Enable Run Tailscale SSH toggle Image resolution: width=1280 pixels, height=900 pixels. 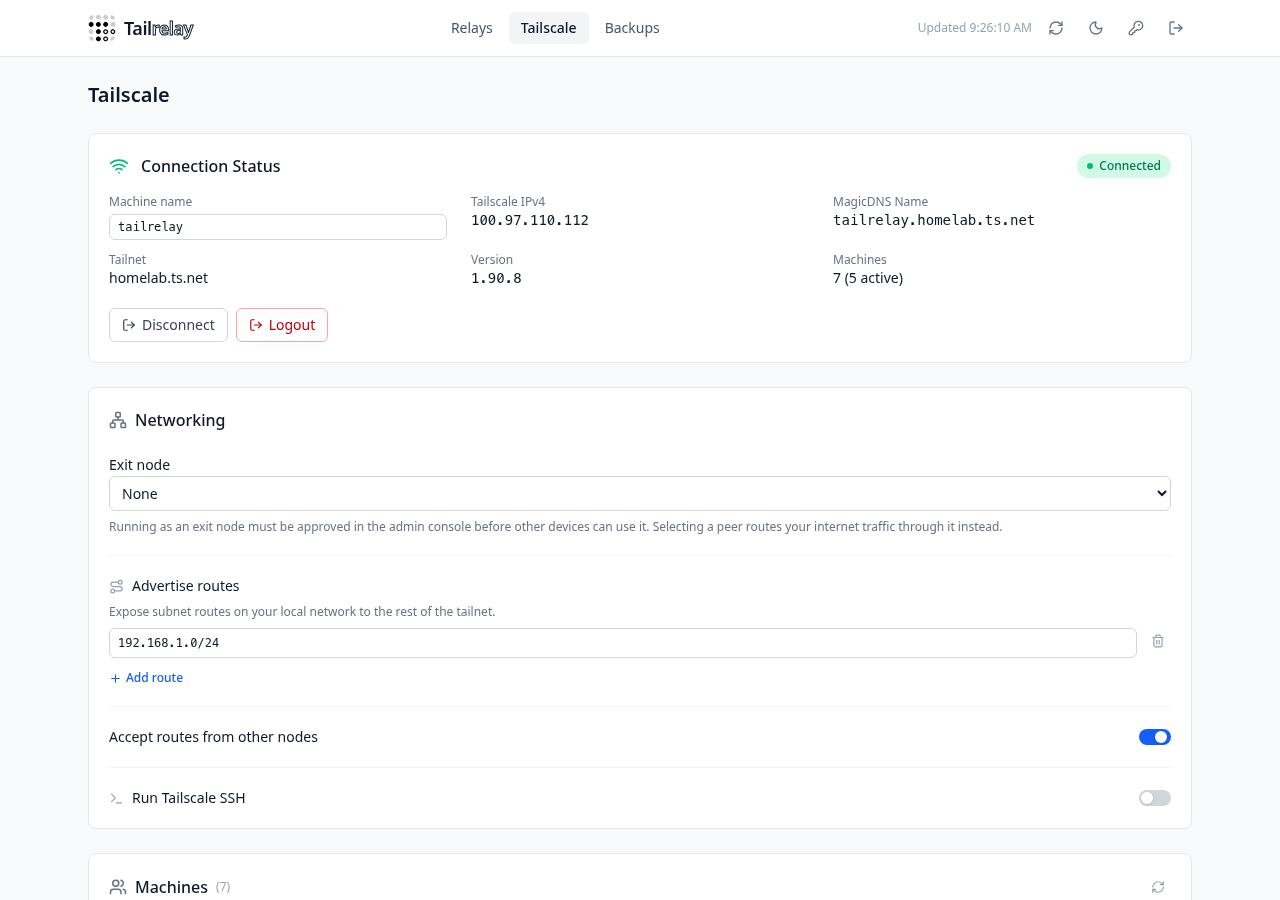pos(1155,798)
